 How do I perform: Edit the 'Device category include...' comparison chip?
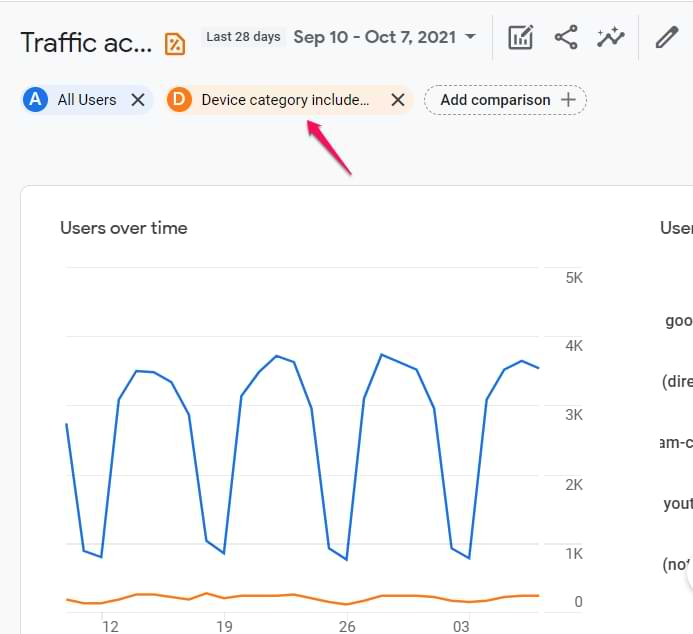(285, 100)
